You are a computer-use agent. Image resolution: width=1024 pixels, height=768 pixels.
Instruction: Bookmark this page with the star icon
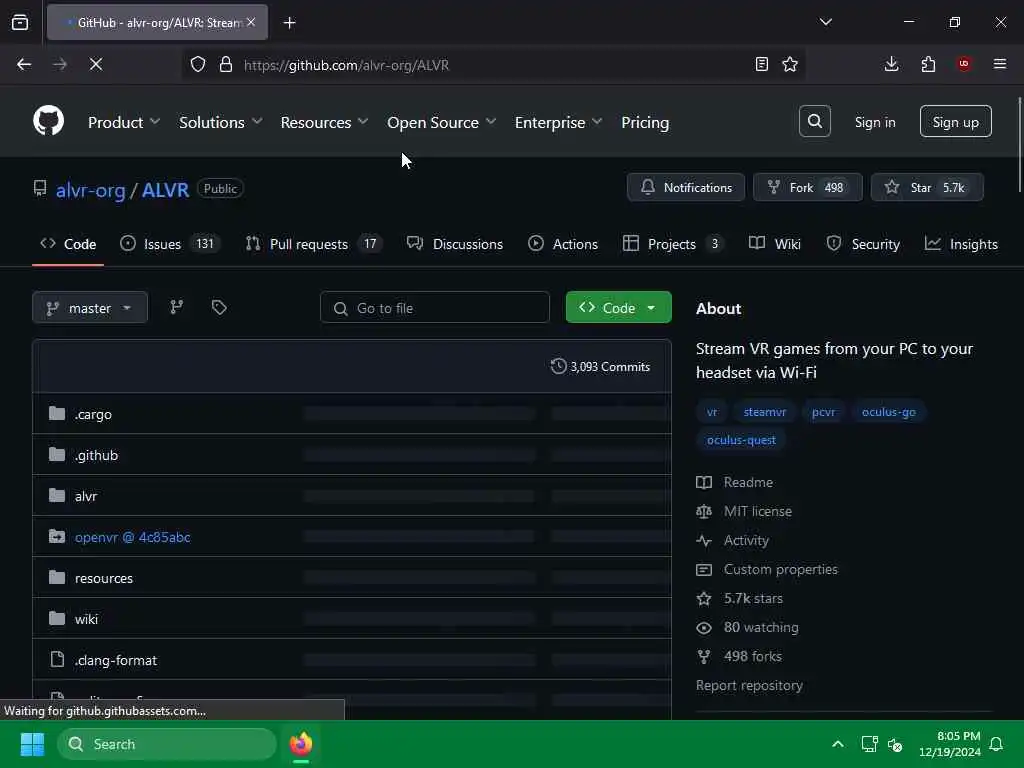click(790, 64)
